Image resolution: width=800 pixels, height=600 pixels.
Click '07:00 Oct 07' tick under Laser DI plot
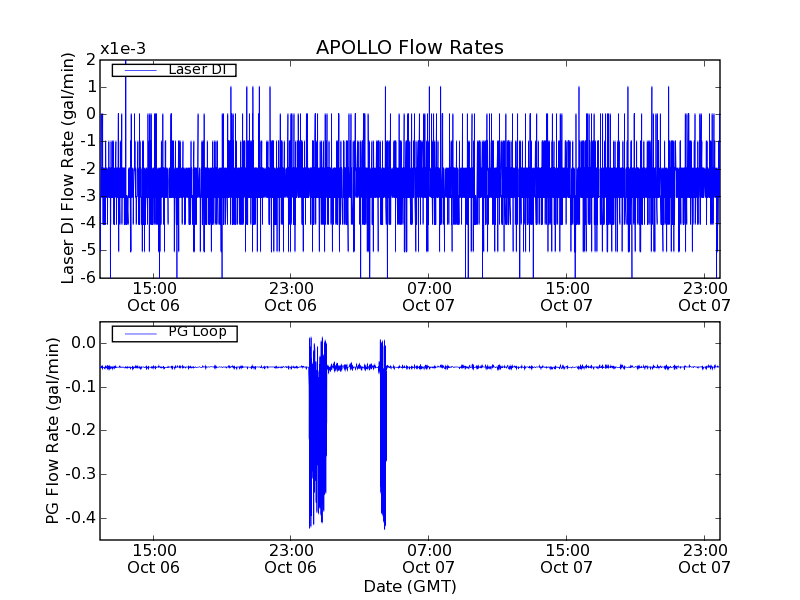(x=429, y=297)
